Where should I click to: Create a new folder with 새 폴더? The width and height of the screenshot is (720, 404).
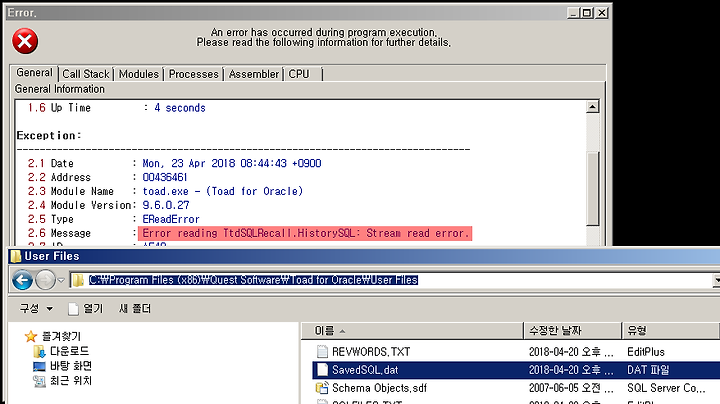point(135,309)
